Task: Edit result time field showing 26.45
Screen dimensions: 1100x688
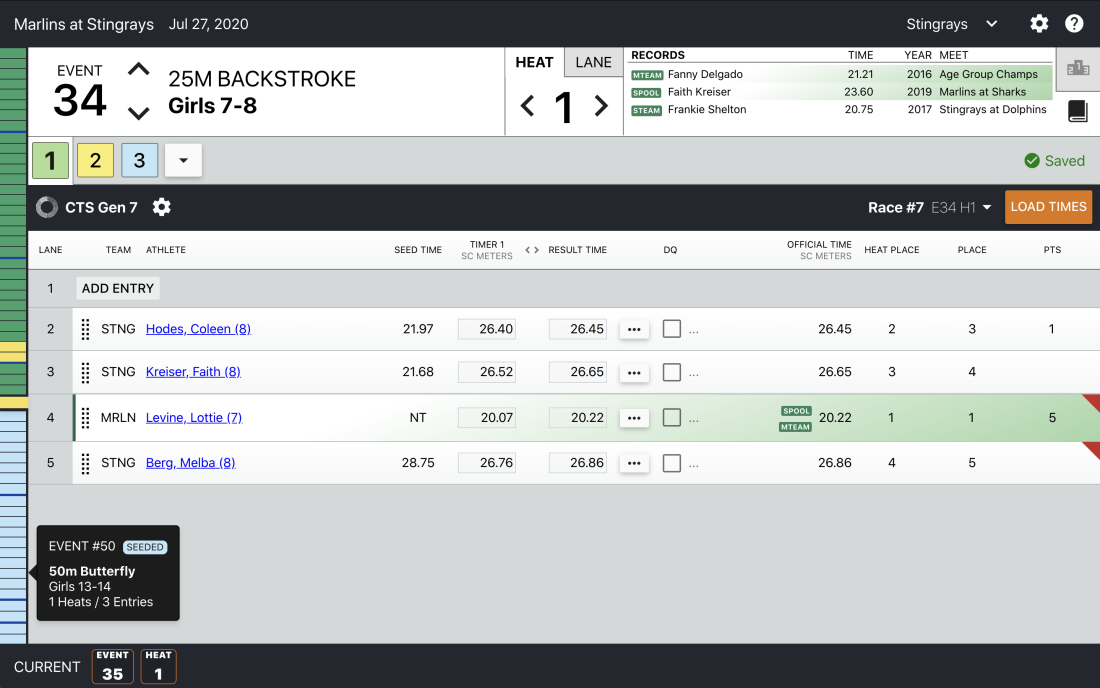Action: (577, 329)
